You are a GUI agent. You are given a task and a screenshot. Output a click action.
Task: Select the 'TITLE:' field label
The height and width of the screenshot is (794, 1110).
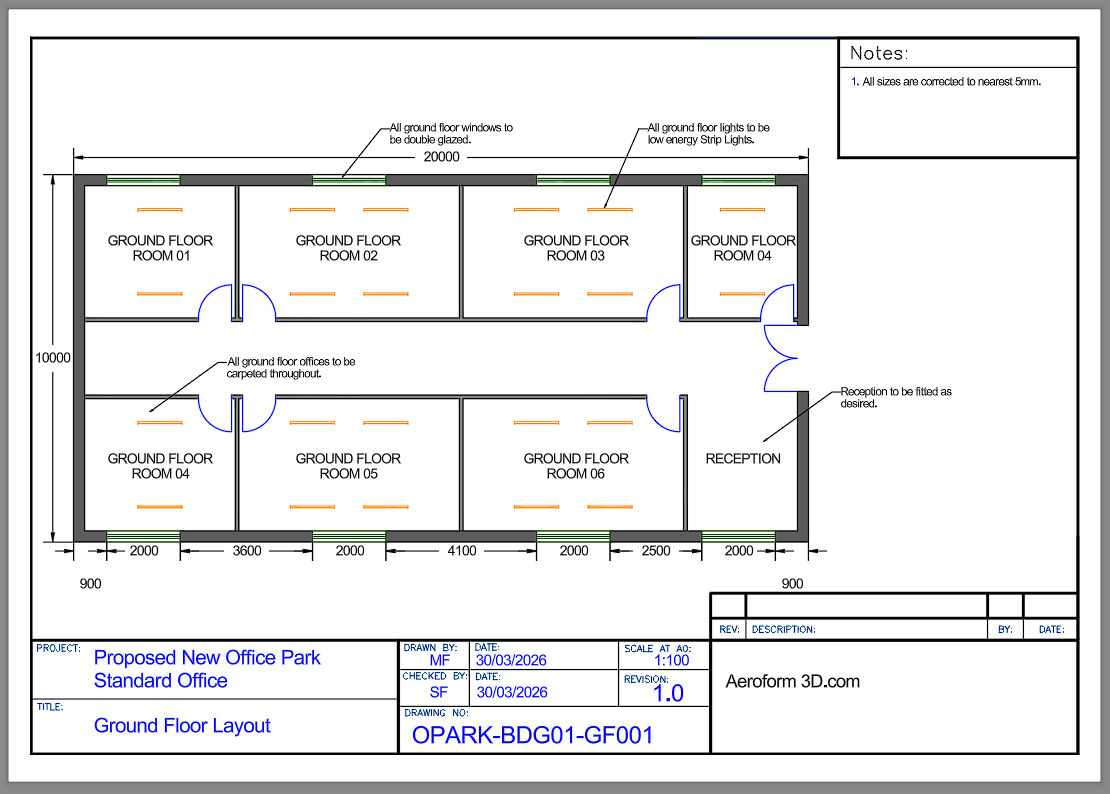50,706
